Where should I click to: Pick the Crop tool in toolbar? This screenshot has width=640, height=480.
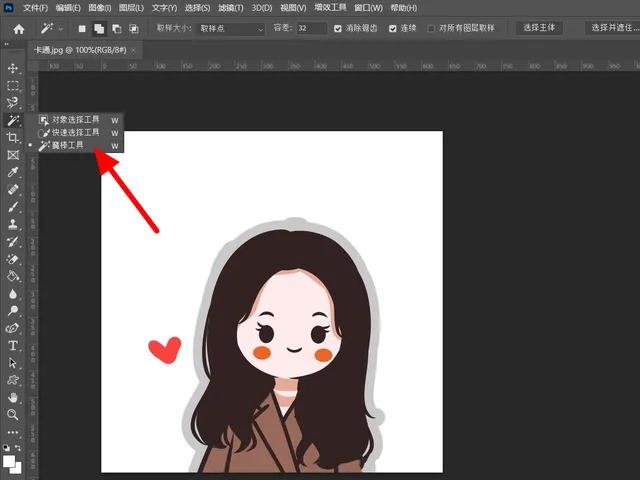(x=13, y=137)
